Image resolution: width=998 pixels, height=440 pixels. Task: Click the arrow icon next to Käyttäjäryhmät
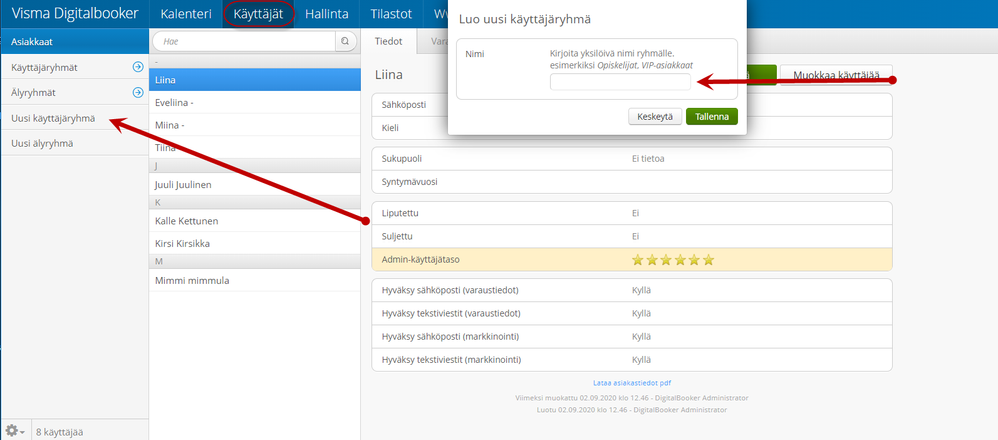137,67
